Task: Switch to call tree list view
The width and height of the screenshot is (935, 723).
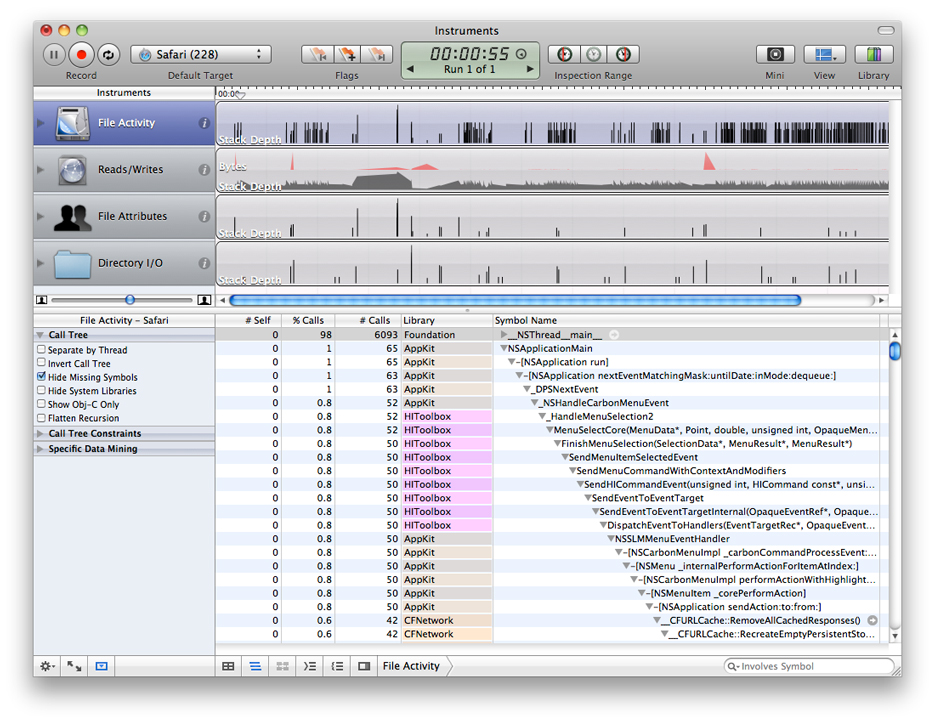Action: coord(255,666)
